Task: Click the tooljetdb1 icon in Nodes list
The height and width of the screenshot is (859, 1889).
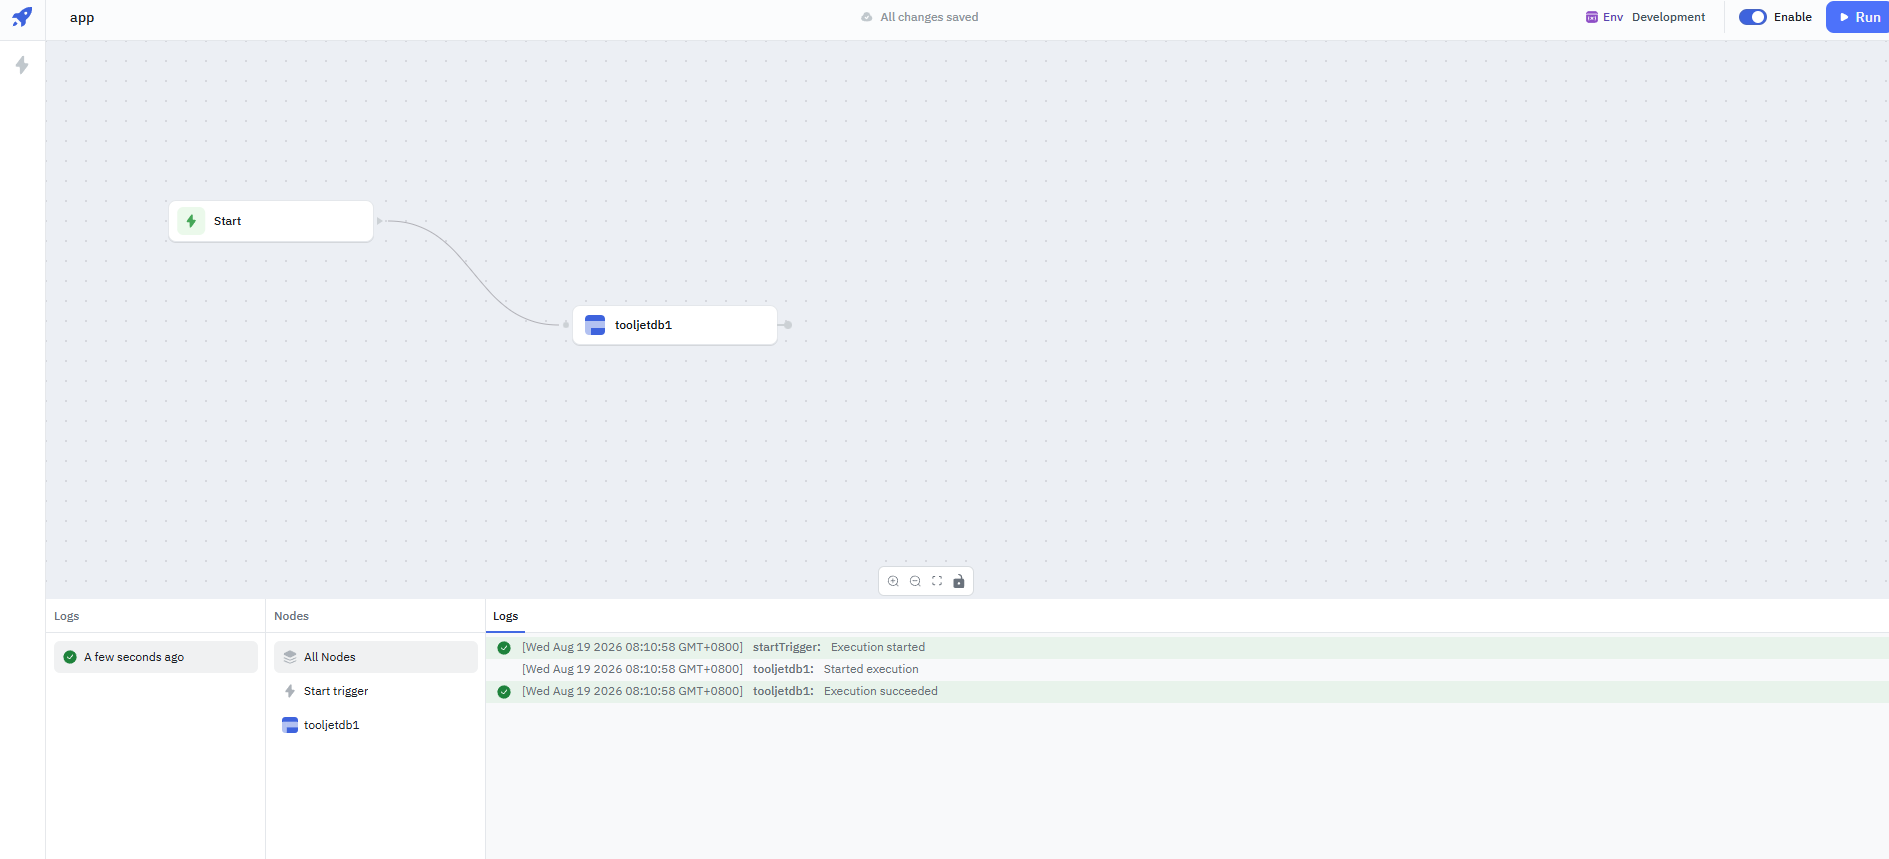Action: coord(290,725)
